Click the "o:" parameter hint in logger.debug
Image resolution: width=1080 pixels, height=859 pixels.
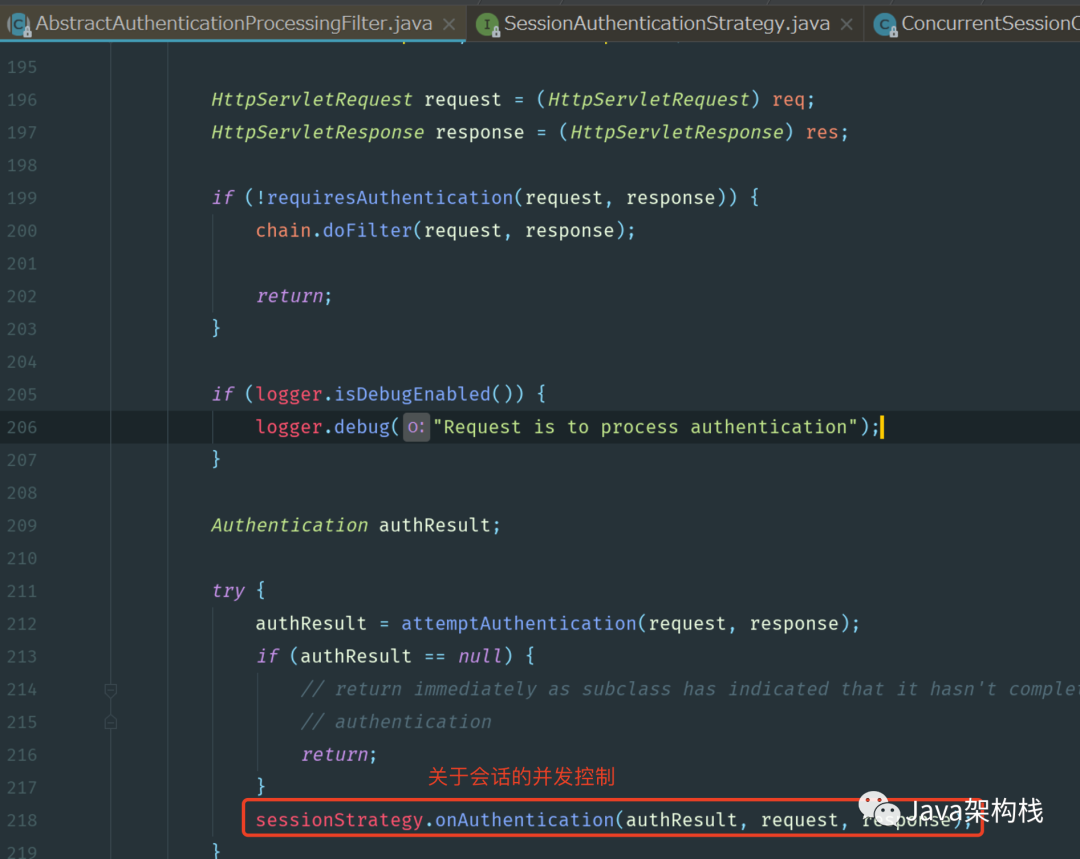click(x=416, y=427)
